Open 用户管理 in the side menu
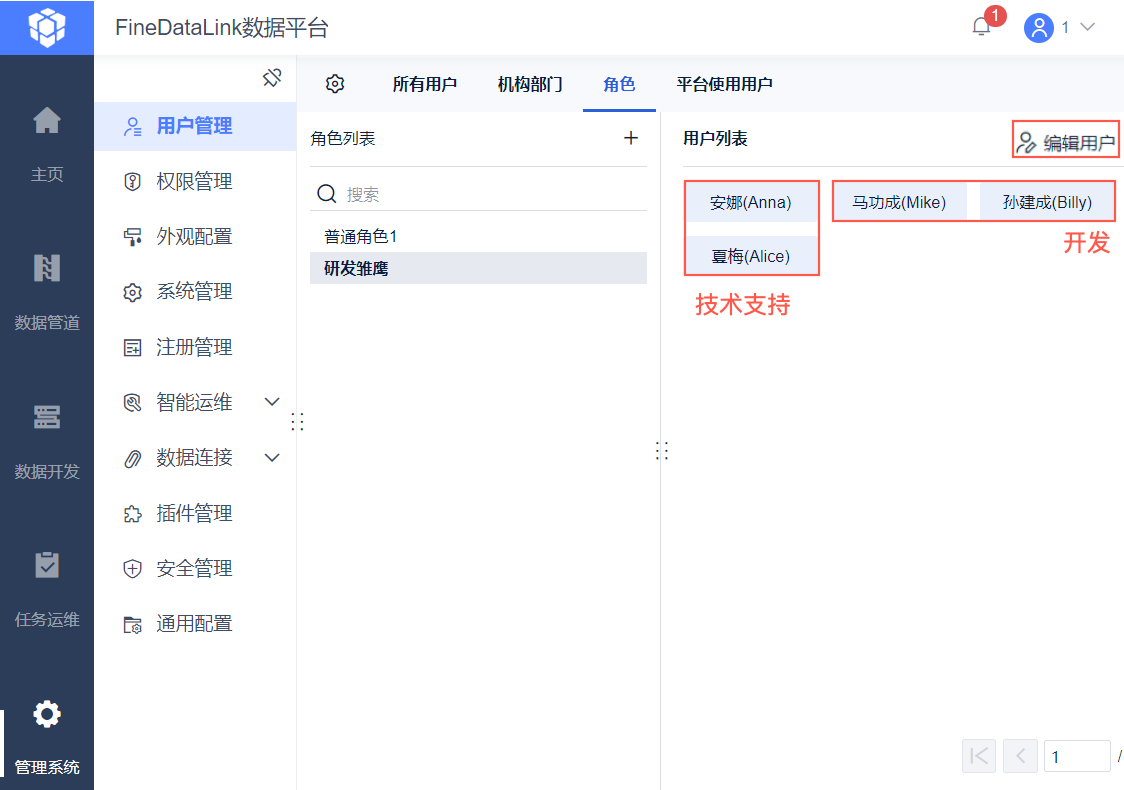The height and width of the screenshot is (790, 1124). tap(195, 126)
